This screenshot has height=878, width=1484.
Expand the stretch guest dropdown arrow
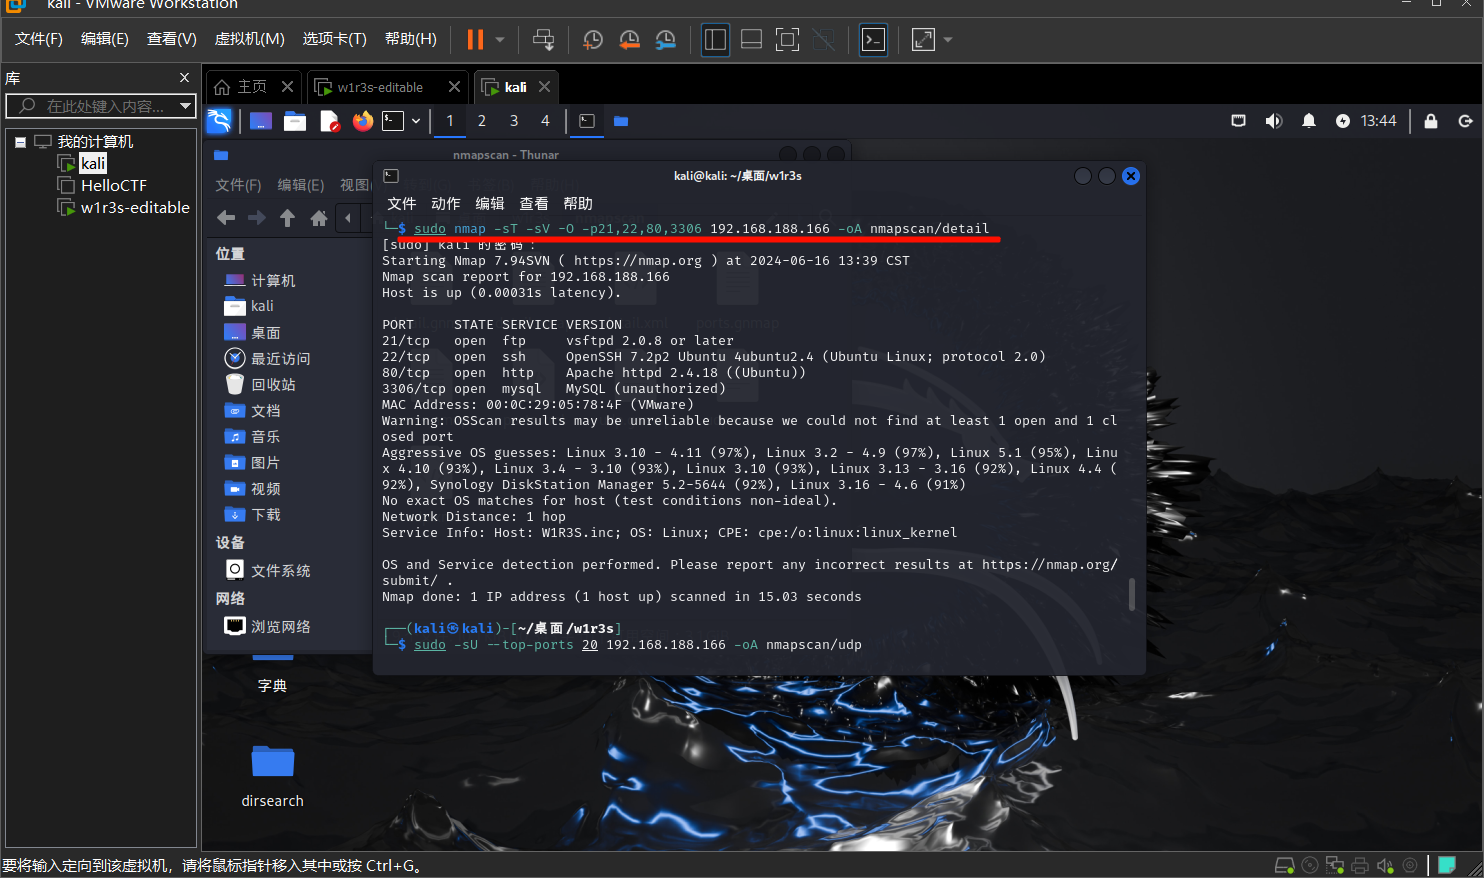948,40
